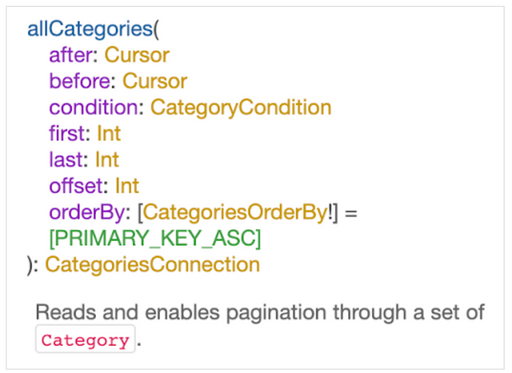Open Cursor type of after argument
This screenshot has height=373, width=512.
coord(137,55)
